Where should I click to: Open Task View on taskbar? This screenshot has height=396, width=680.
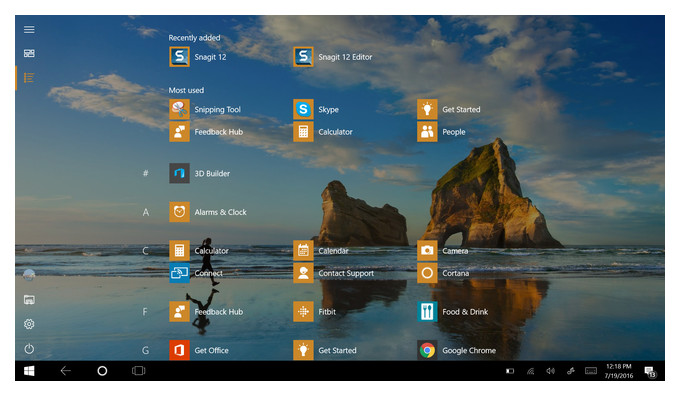(138, 371)
